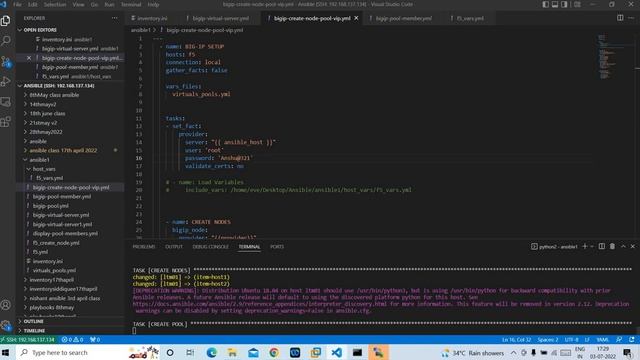Open the Accounts menu icon
The image size is (640, 360).
(x=6, y=305)
